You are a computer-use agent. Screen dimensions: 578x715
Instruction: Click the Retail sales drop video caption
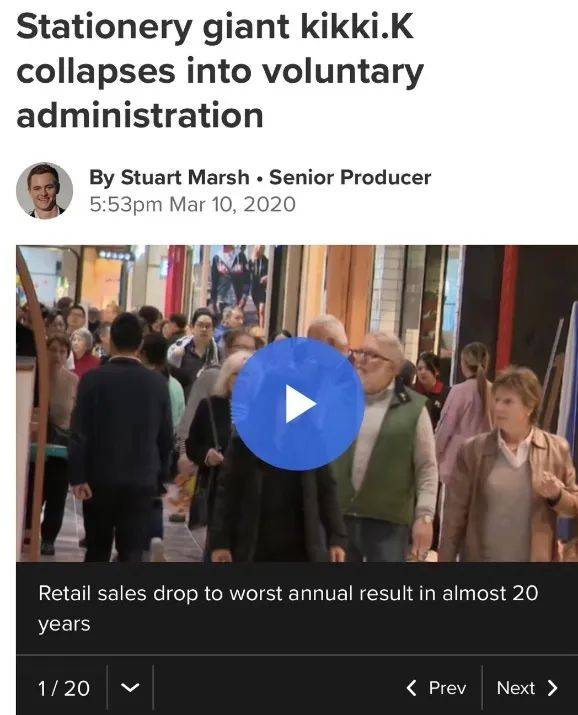pos(289,608)
